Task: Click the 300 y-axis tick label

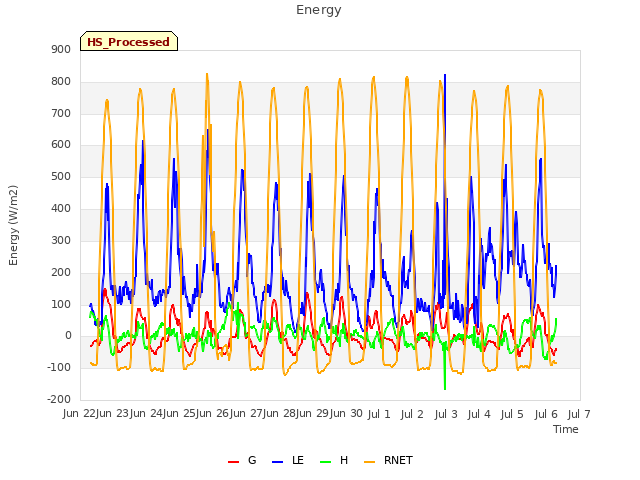Action: (61, 240)
